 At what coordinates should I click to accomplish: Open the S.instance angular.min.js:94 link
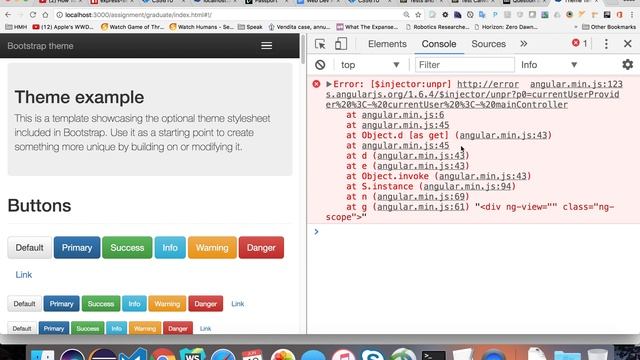coord(467,186)
